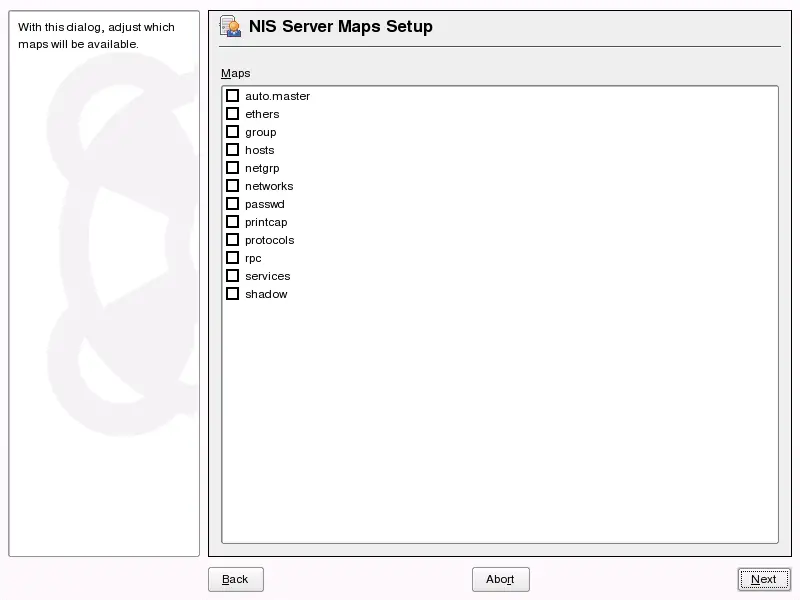Check the passwd map

tap(232, 203)
